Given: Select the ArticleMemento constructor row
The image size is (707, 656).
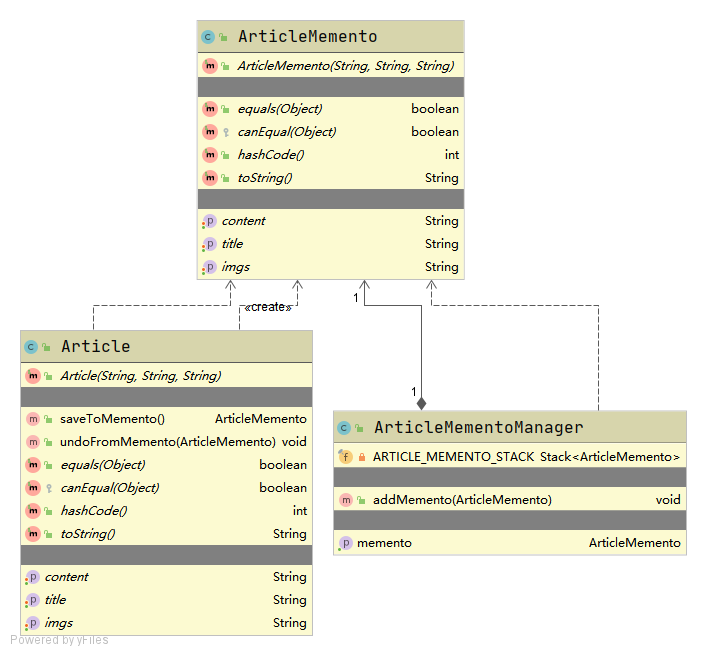Looking at the screenshot, I should click(x=345, y=66).
